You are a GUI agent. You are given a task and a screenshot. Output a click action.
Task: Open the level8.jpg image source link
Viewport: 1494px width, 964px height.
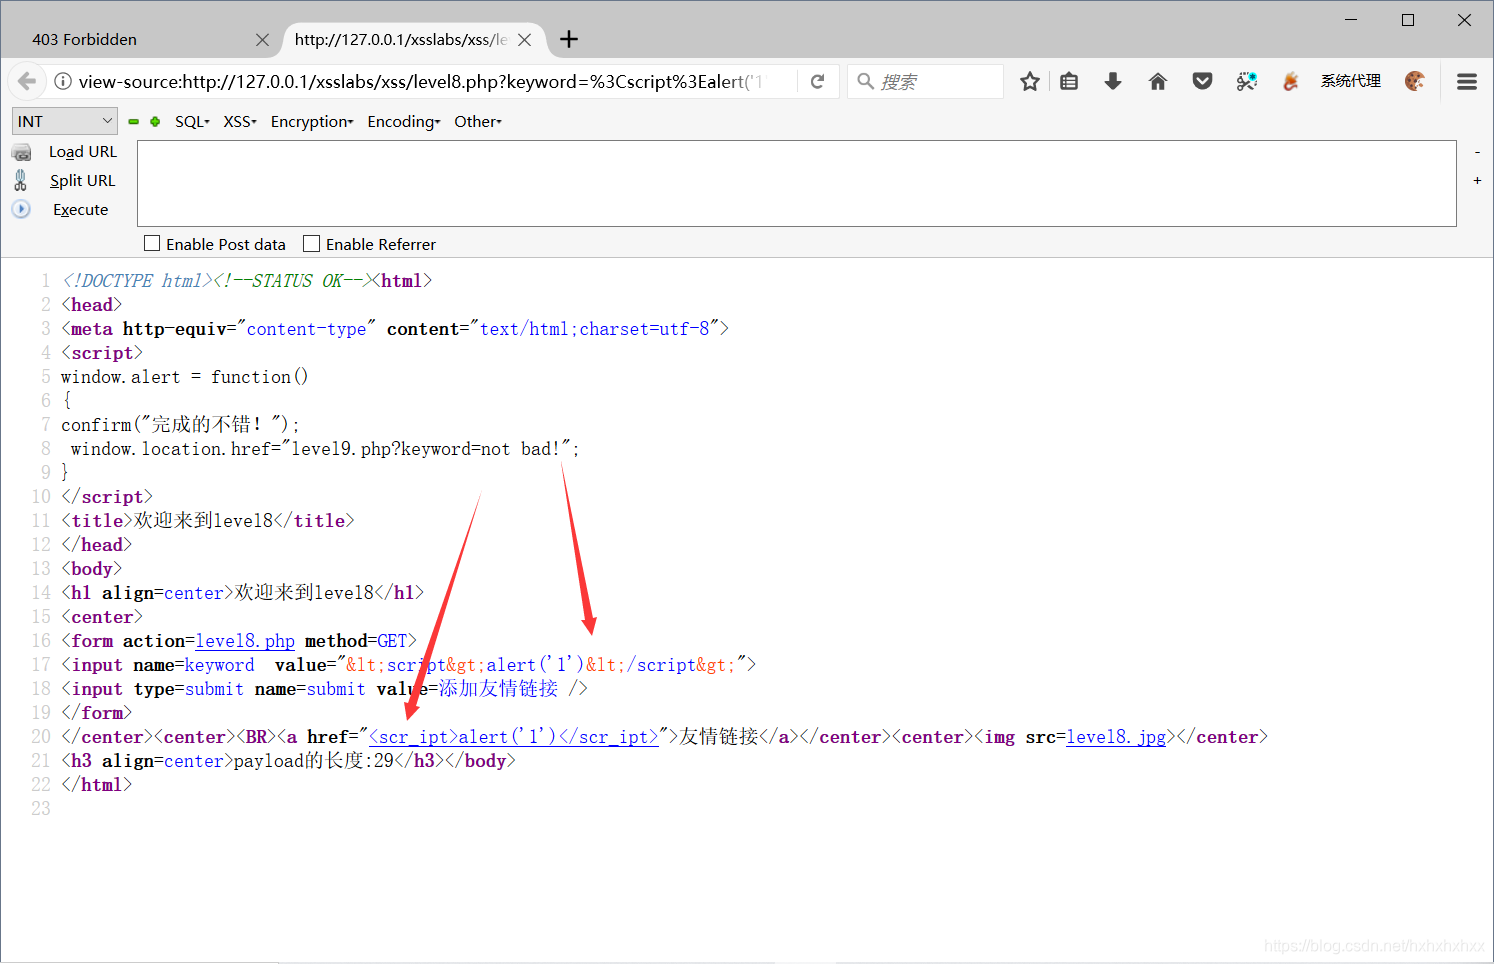click(1116, 737)
